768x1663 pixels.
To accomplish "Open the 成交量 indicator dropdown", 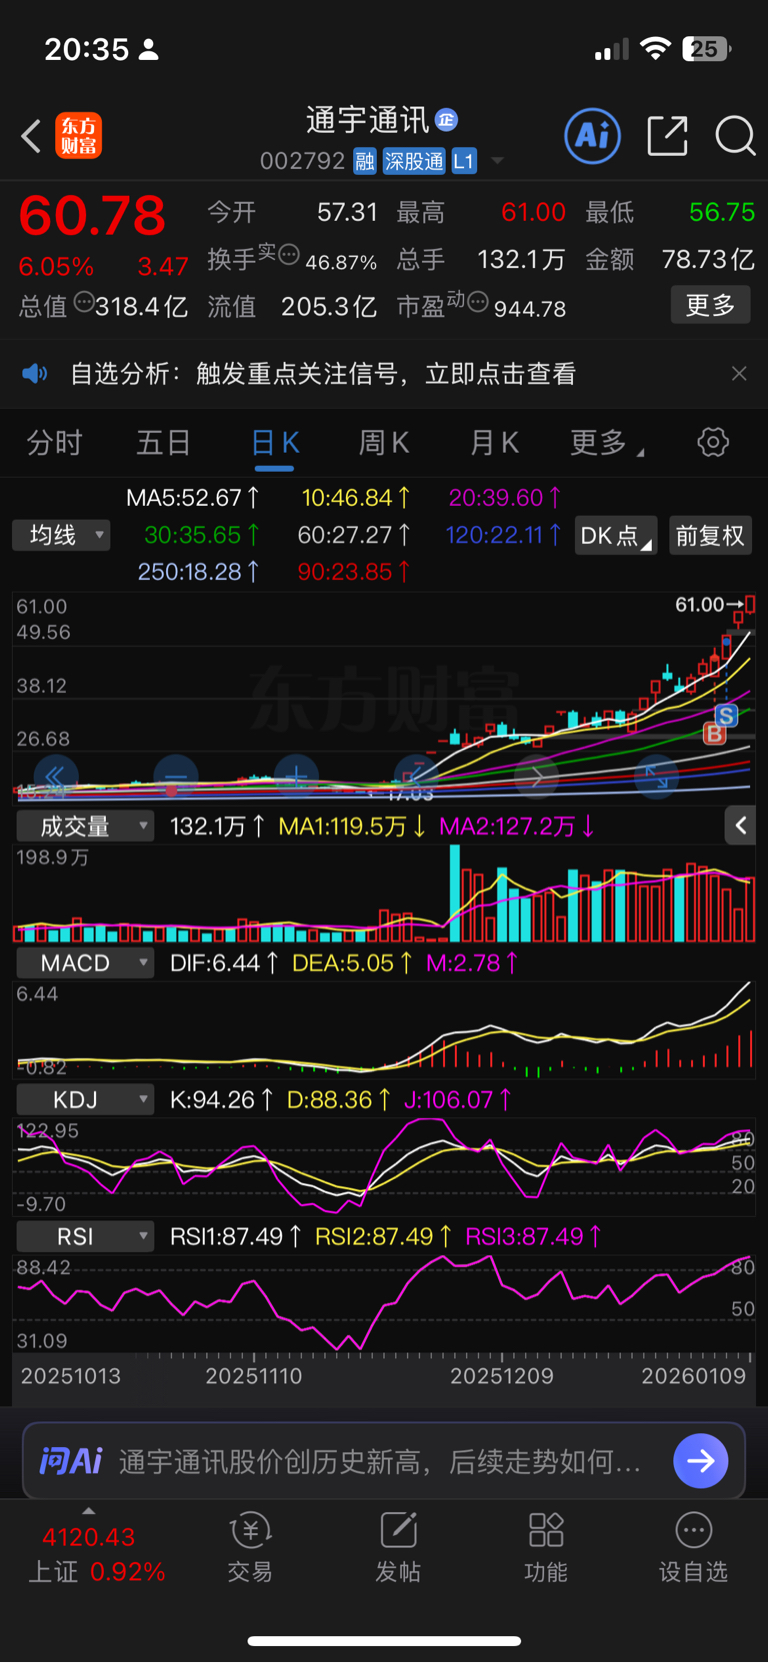I will (85, 826).
